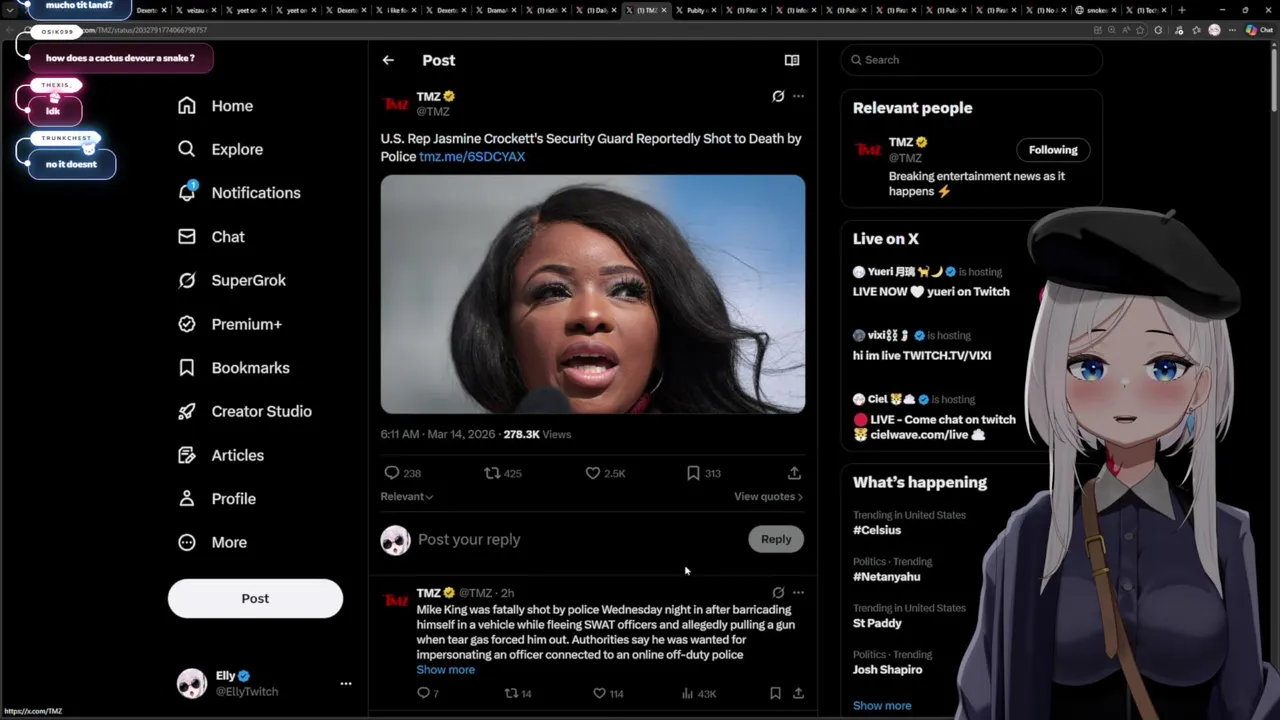The image size is (1280, 720).
Task: Open Ciel live broadcast entry
Action: coord(934,417)
